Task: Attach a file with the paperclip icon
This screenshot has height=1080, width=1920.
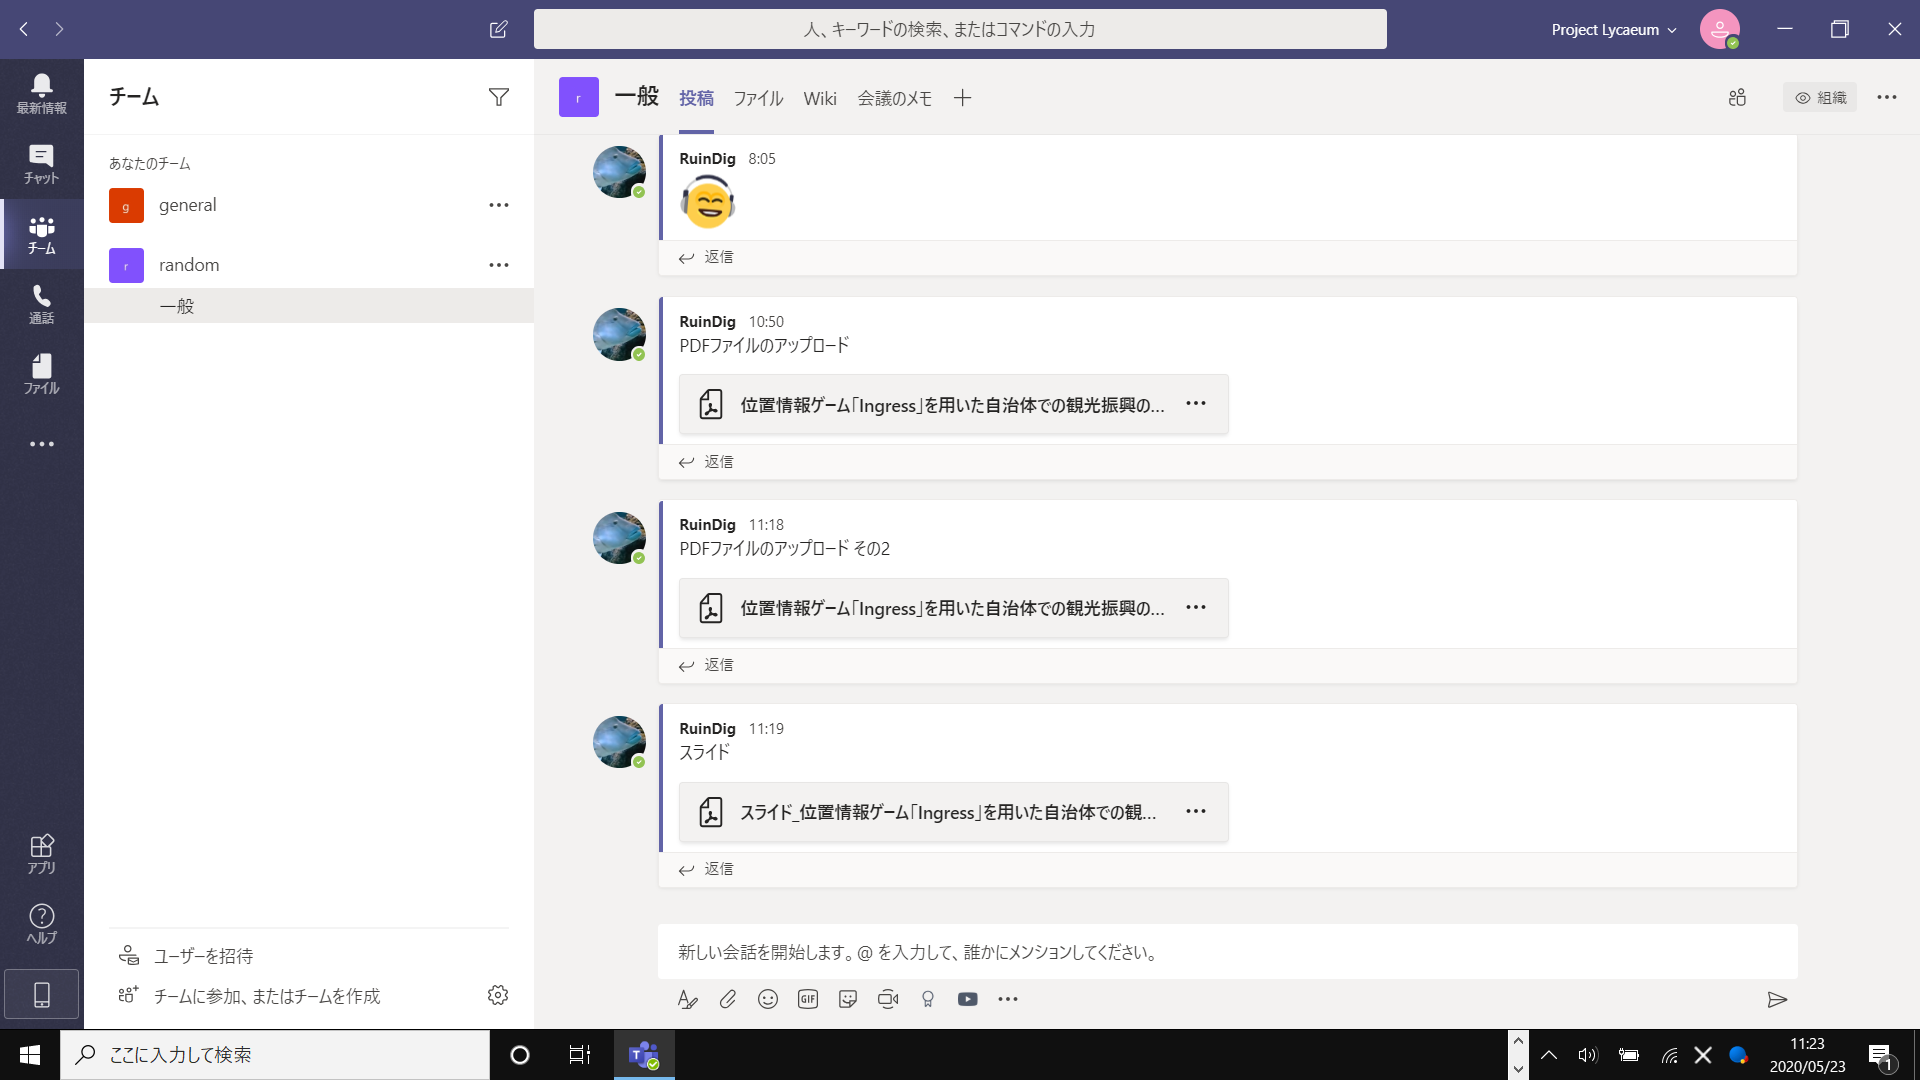Action: tap(728, 999)
